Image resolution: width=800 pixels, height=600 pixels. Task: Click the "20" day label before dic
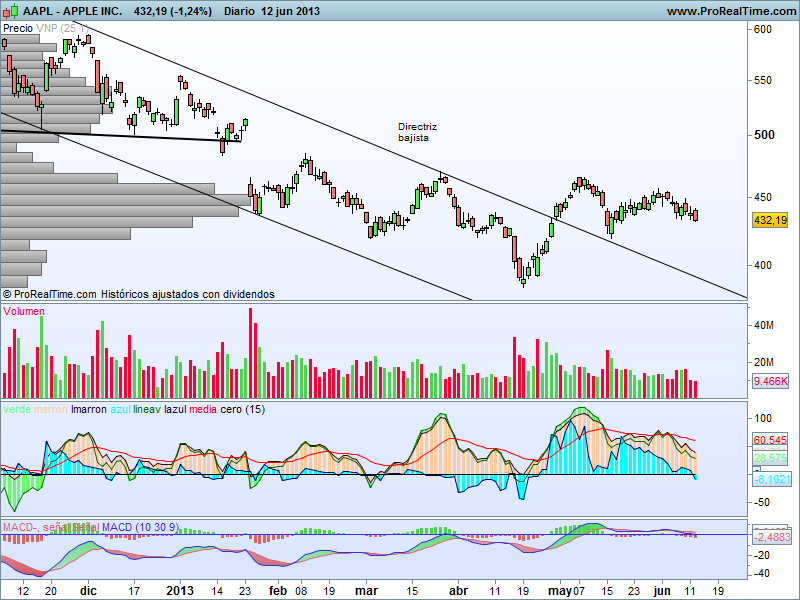click(x=51, y=591)
